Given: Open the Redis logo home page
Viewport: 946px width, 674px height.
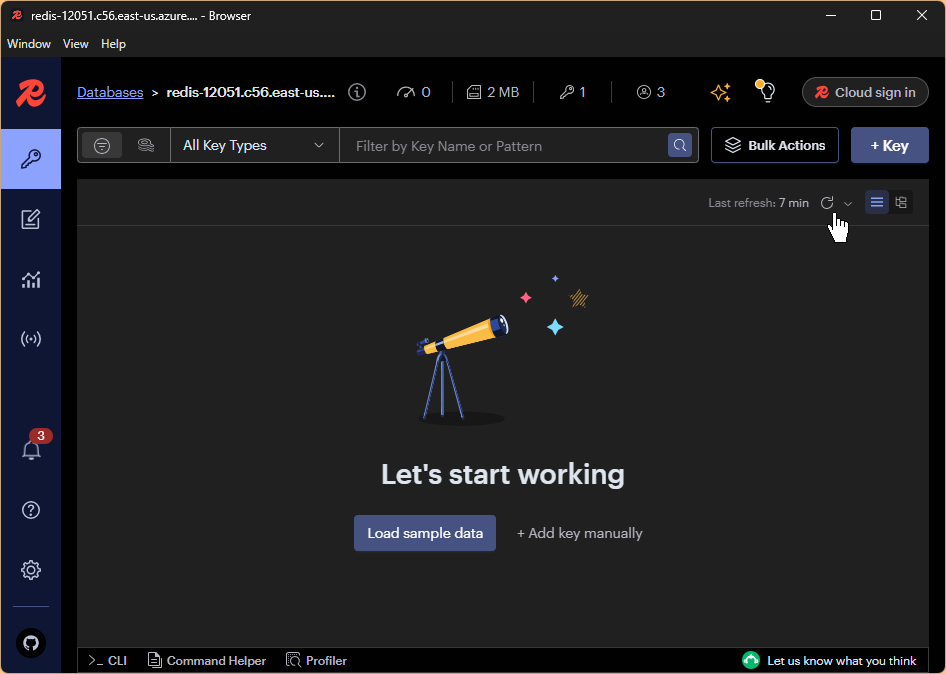Looking at the screenshot, I should click(31, 94).
